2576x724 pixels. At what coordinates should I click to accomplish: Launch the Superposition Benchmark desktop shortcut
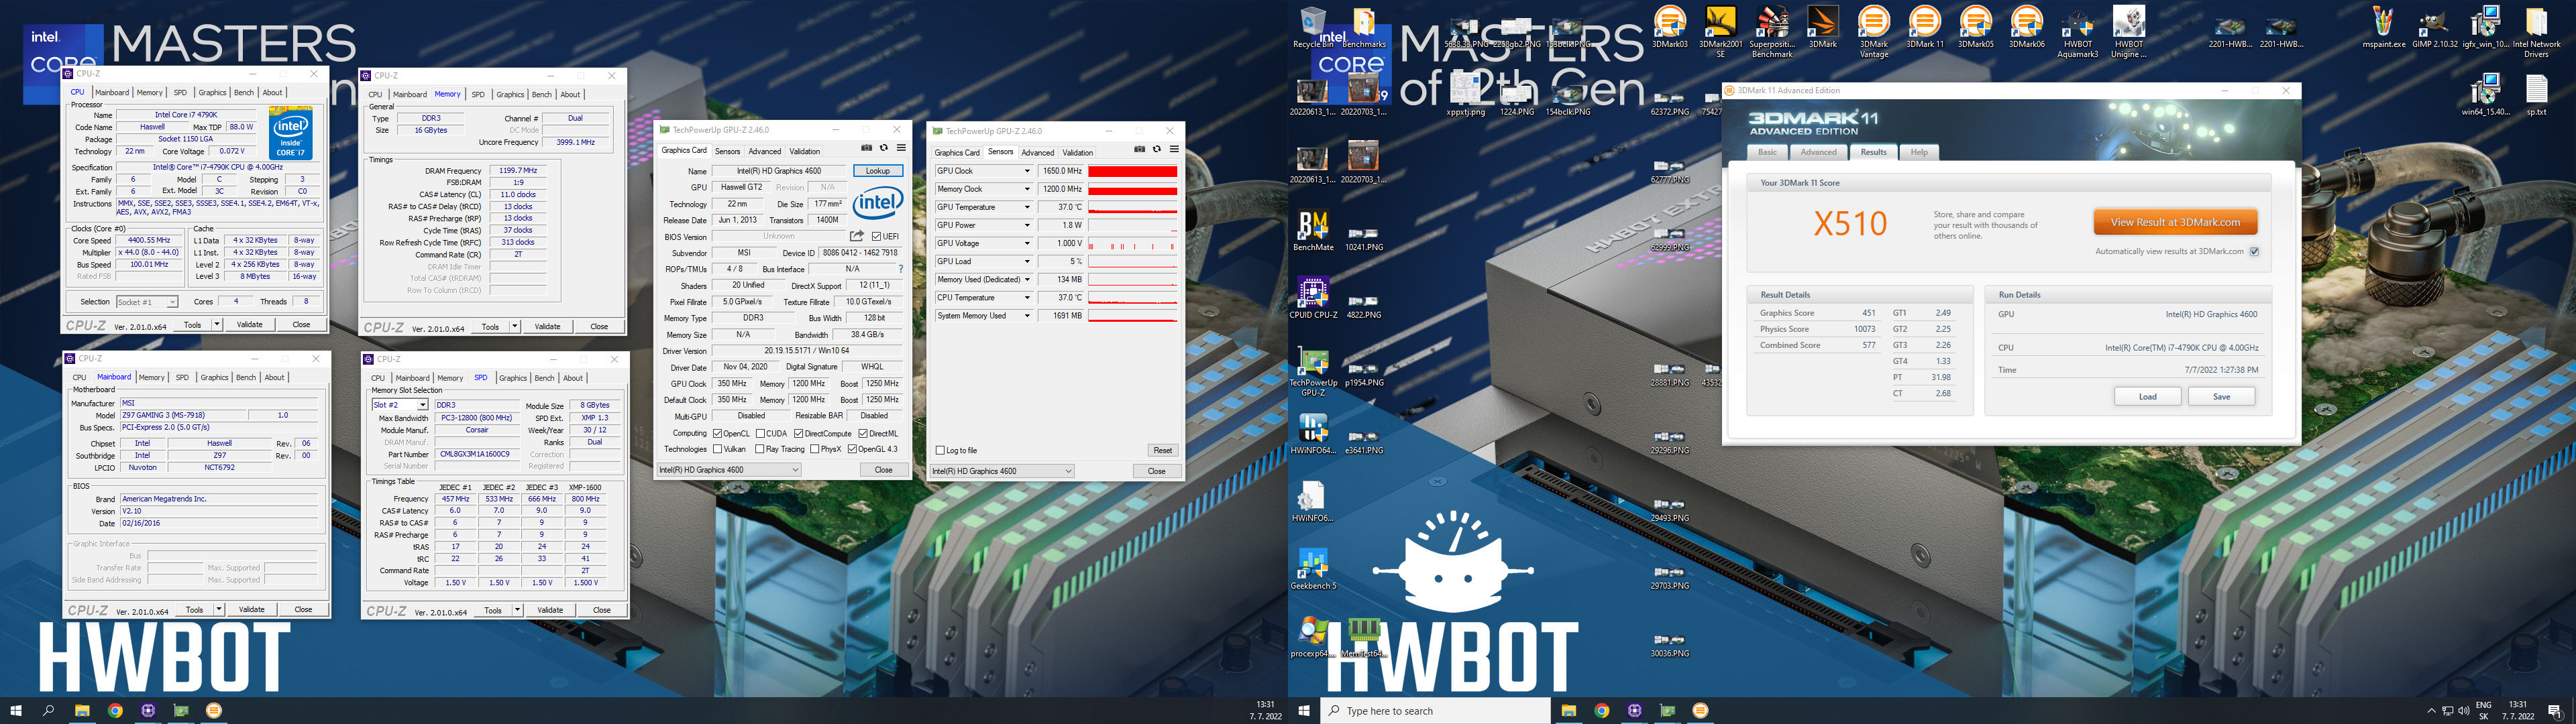pyautogui.click(x=1771, y=32)
